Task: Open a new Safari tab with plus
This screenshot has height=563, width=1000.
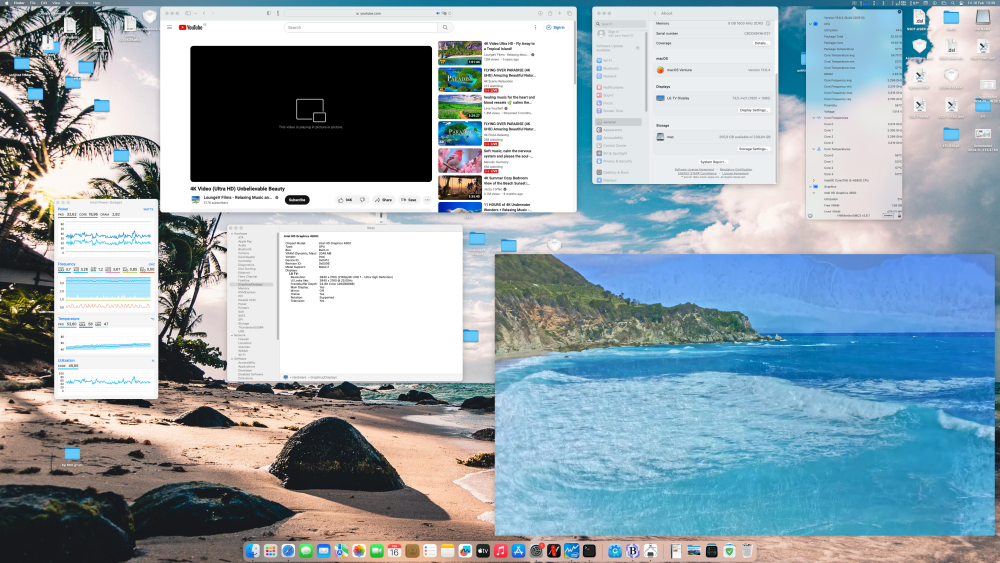Action: pos(559,13)
